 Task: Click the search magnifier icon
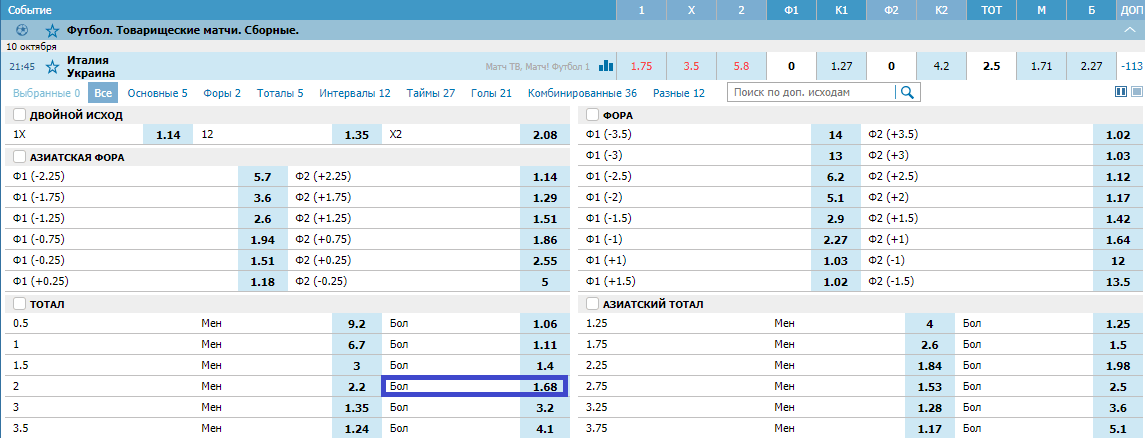pyautogui.click(x=908, y=92)
